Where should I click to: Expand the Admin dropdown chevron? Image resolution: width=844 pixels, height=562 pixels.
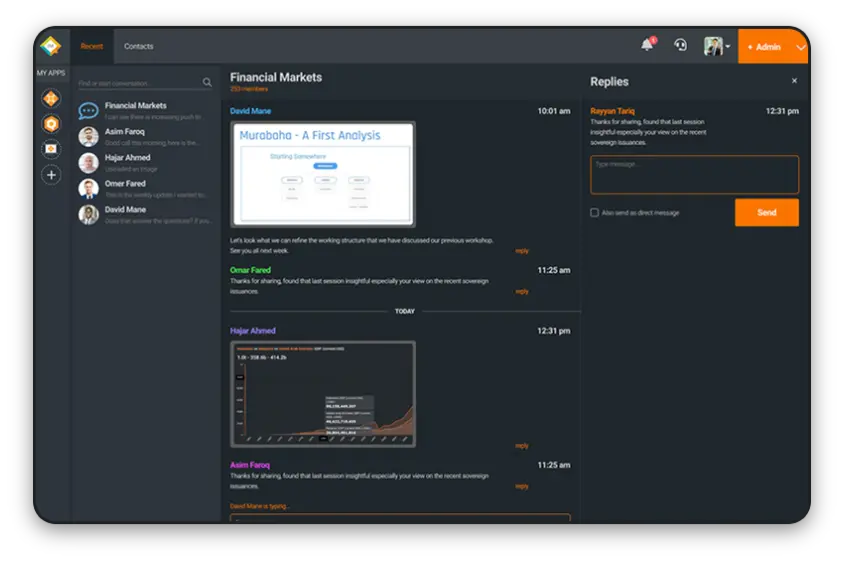pyautogui.click(x=799, y=47)
